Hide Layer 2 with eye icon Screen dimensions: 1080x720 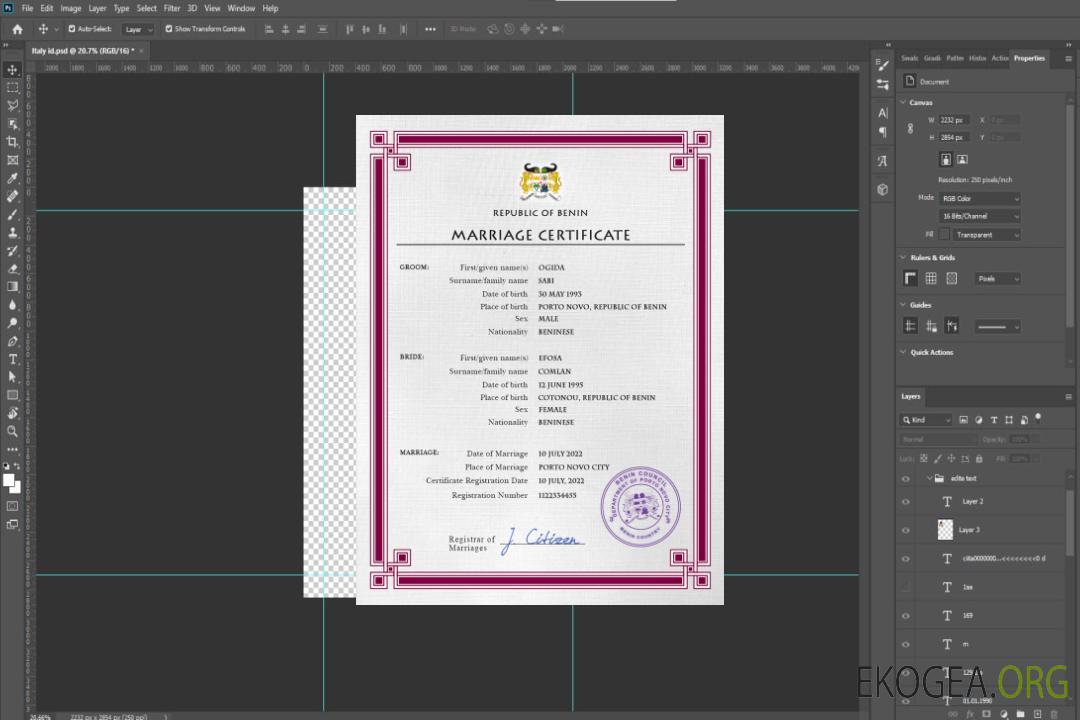906,502
